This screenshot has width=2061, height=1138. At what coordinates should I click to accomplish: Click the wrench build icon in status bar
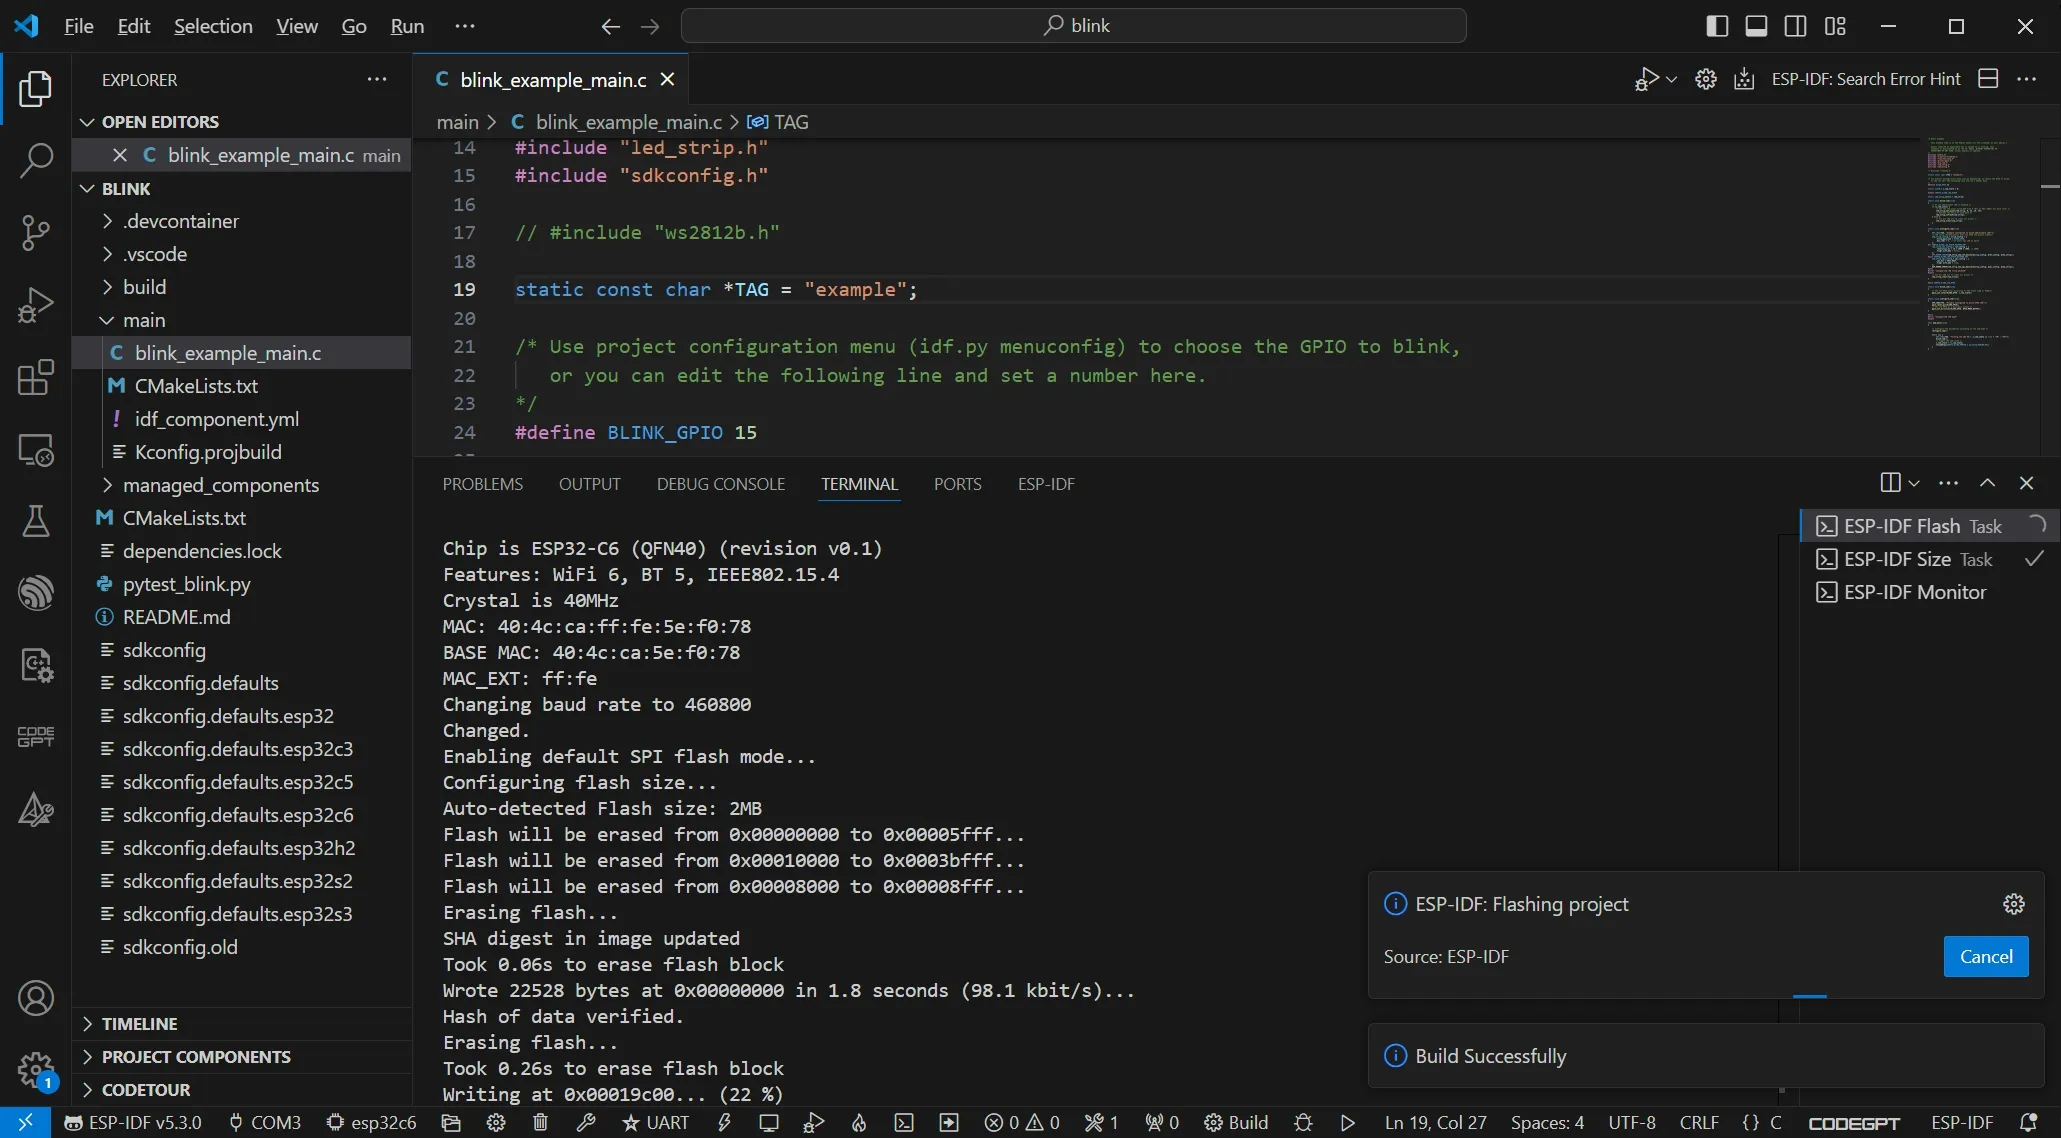click(x=586, y=1122)
